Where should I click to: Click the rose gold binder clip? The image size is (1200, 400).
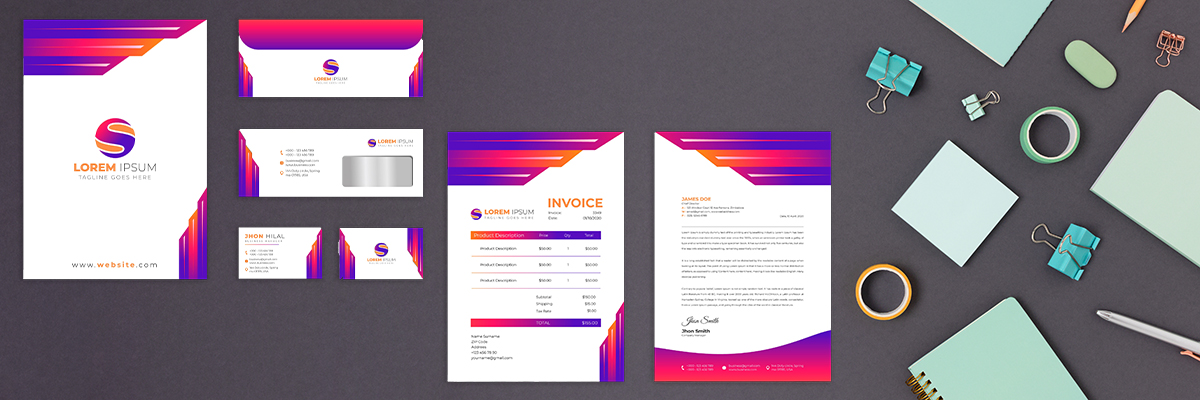(1168, 44)
